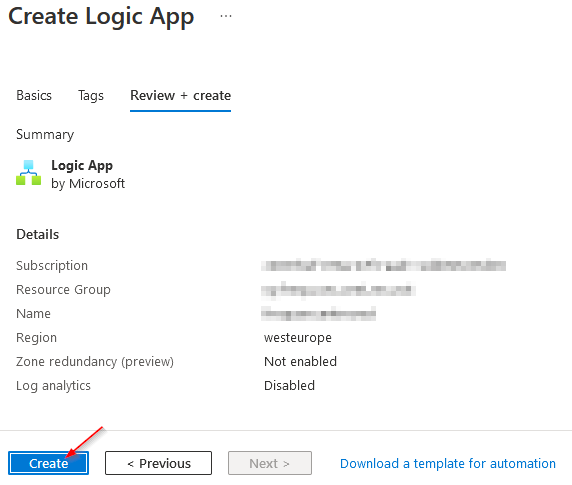Open Download a template for automation link

coord(448,463)
